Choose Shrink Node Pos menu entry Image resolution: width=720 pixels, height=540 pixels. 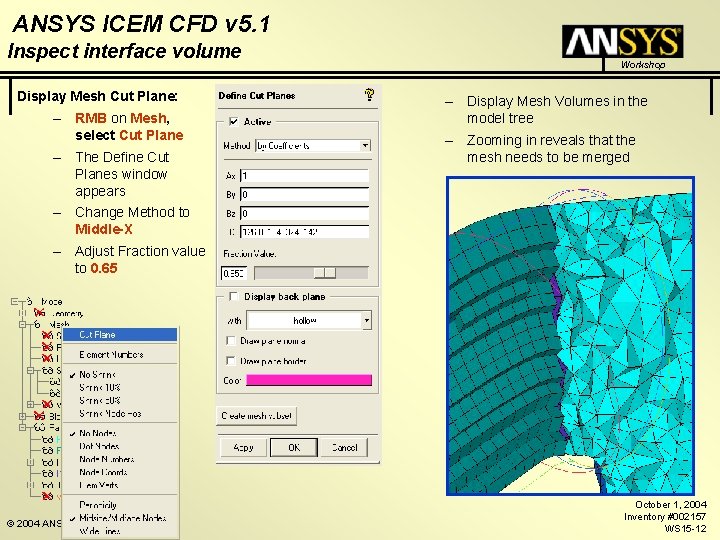pyautogui.click(x=120, y=414)
